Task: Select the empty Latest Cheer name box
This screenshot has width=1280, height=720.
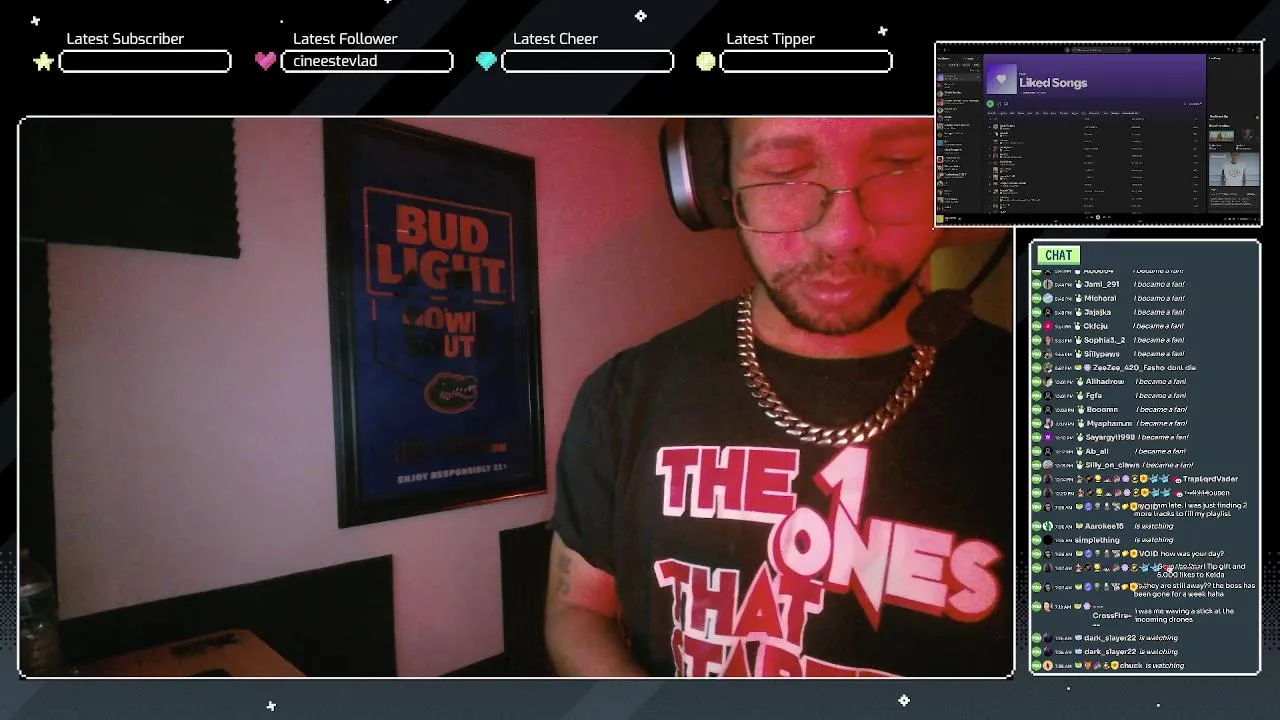Action: point(587,62)
